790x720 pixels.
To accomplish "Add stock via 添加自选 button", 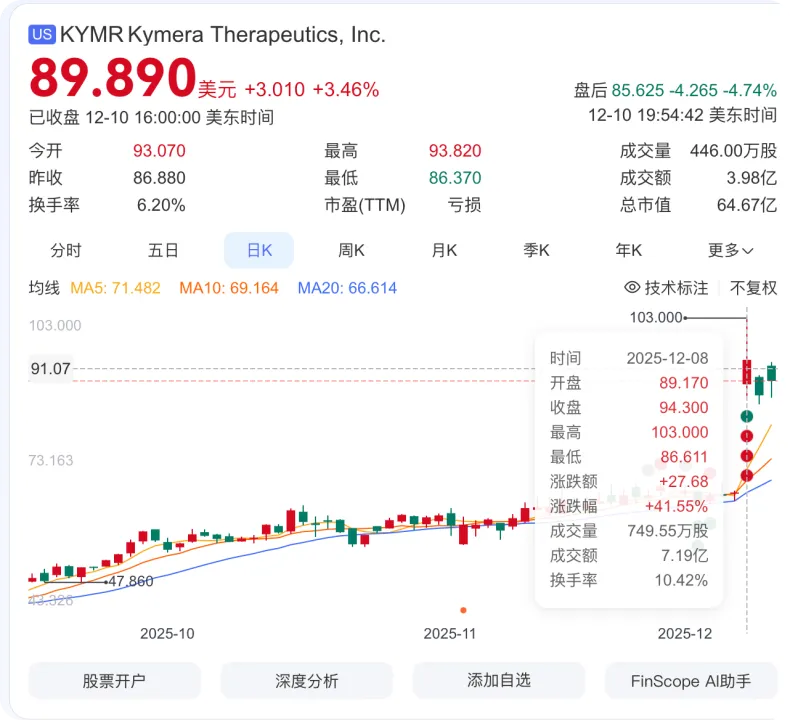I will [498, 681].
